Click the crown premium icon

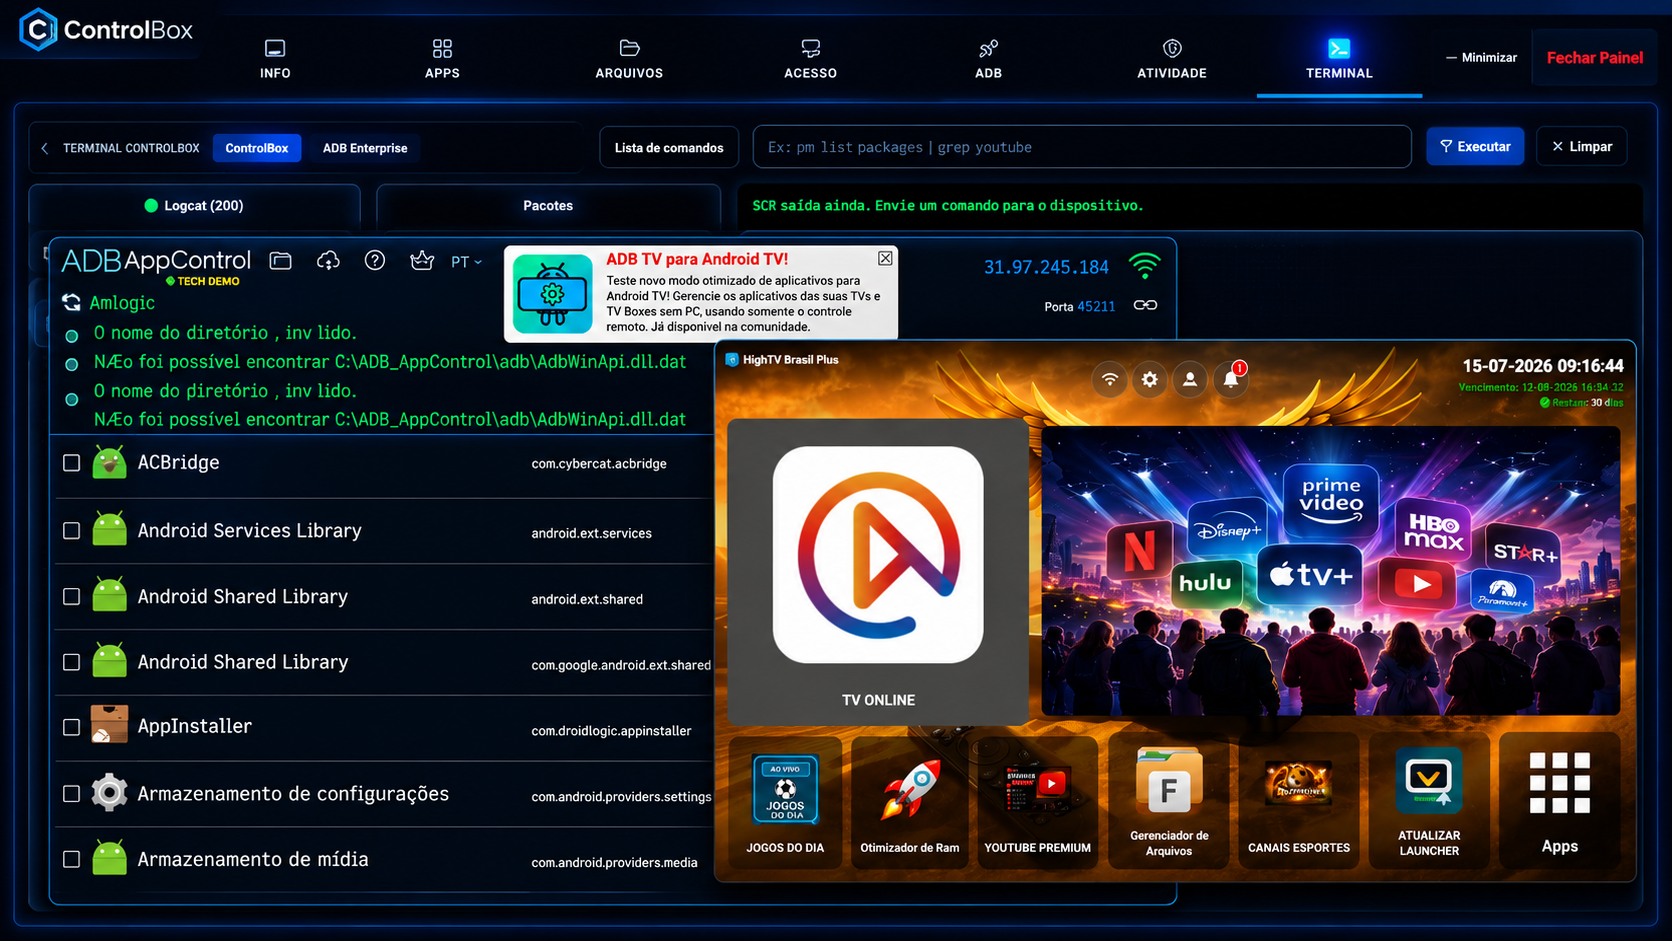coord(422,261)
